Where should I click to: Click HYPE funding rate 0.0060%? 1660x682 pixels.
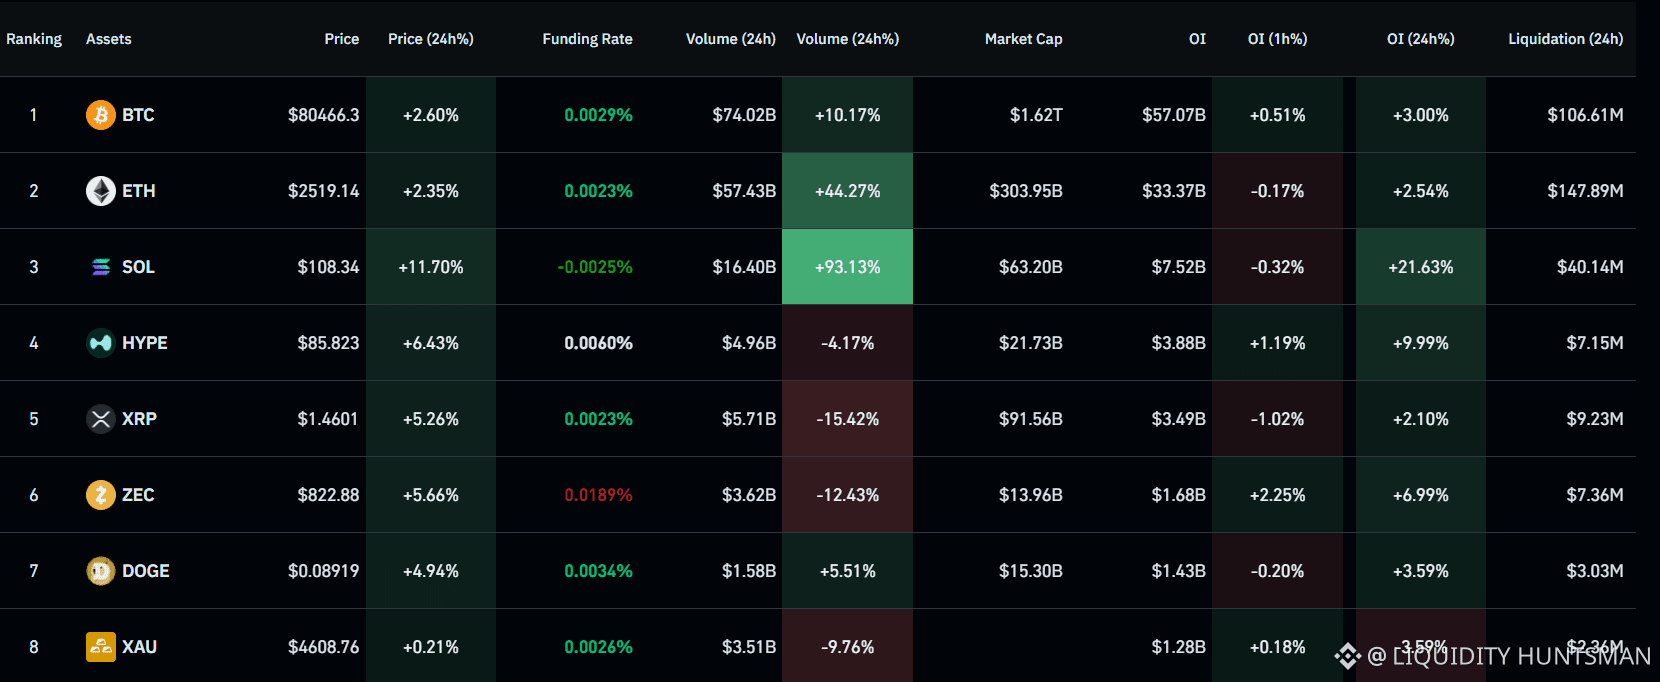599,343
